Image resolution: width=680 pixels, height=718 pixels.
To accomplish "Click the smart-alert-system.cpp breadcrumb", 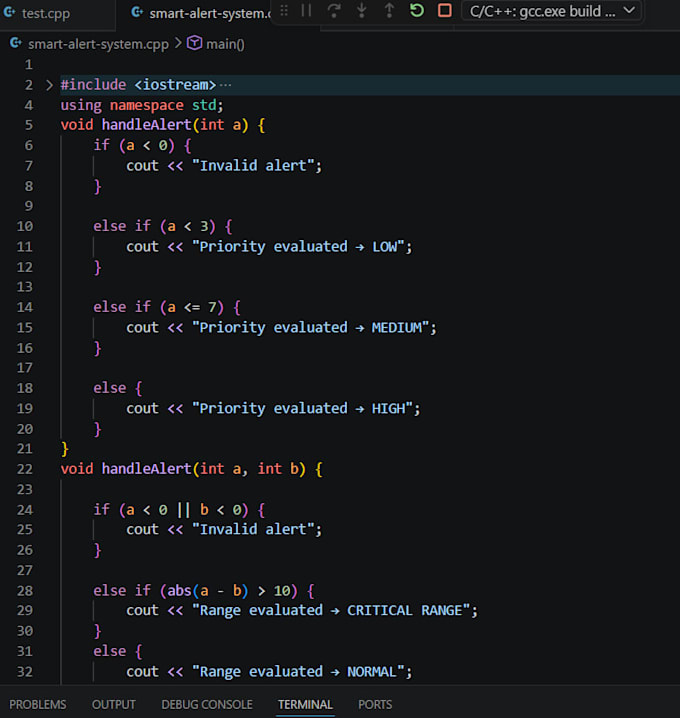I will [x=98, y=44].
